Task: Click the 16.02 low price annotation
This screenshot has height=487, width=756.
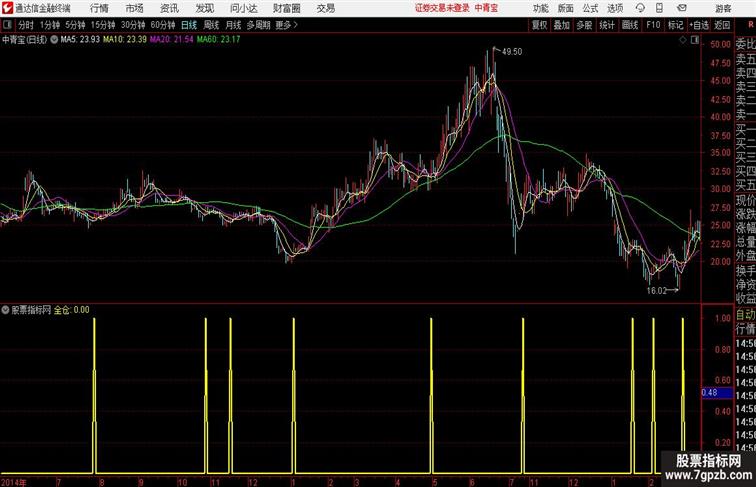Action: pyautogui.click(x=656, y=291)
